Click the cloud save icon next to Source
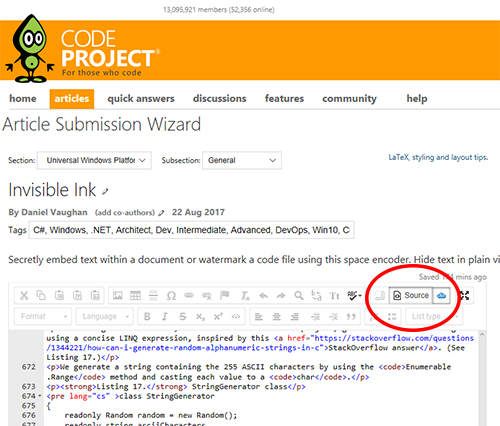This screenshot has width=500, height=426. pos(441,295)
